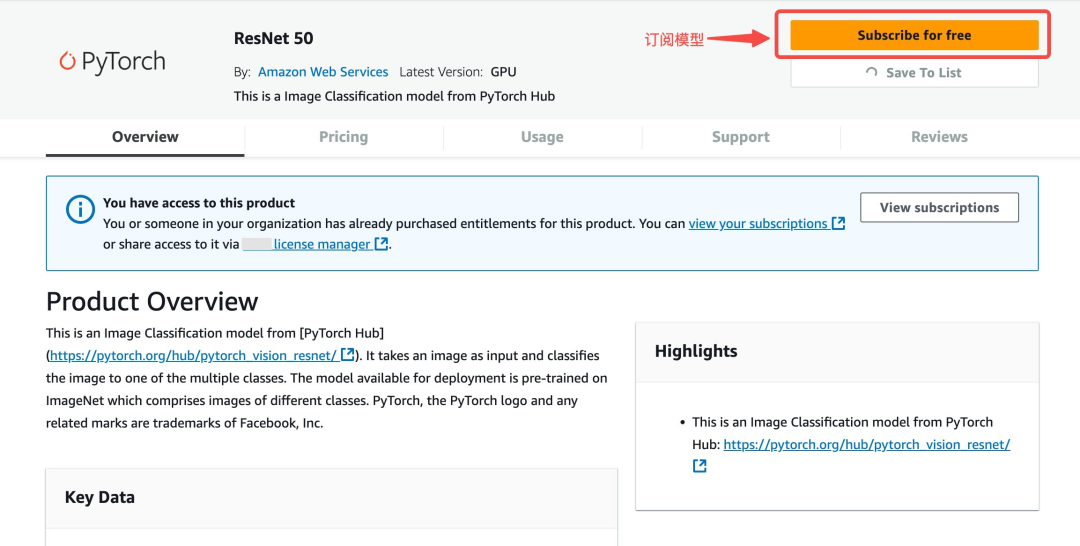Open the Pricing tab

click(343, 137)
